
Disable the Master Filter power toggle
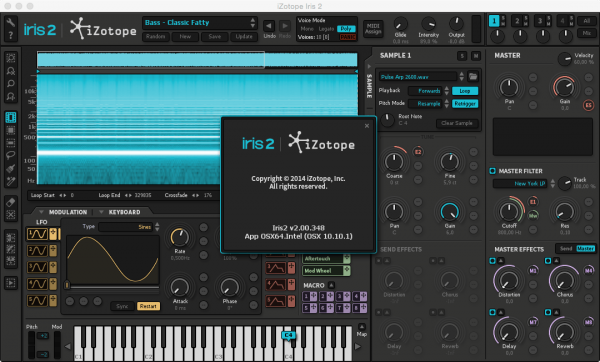click(492, 171)
